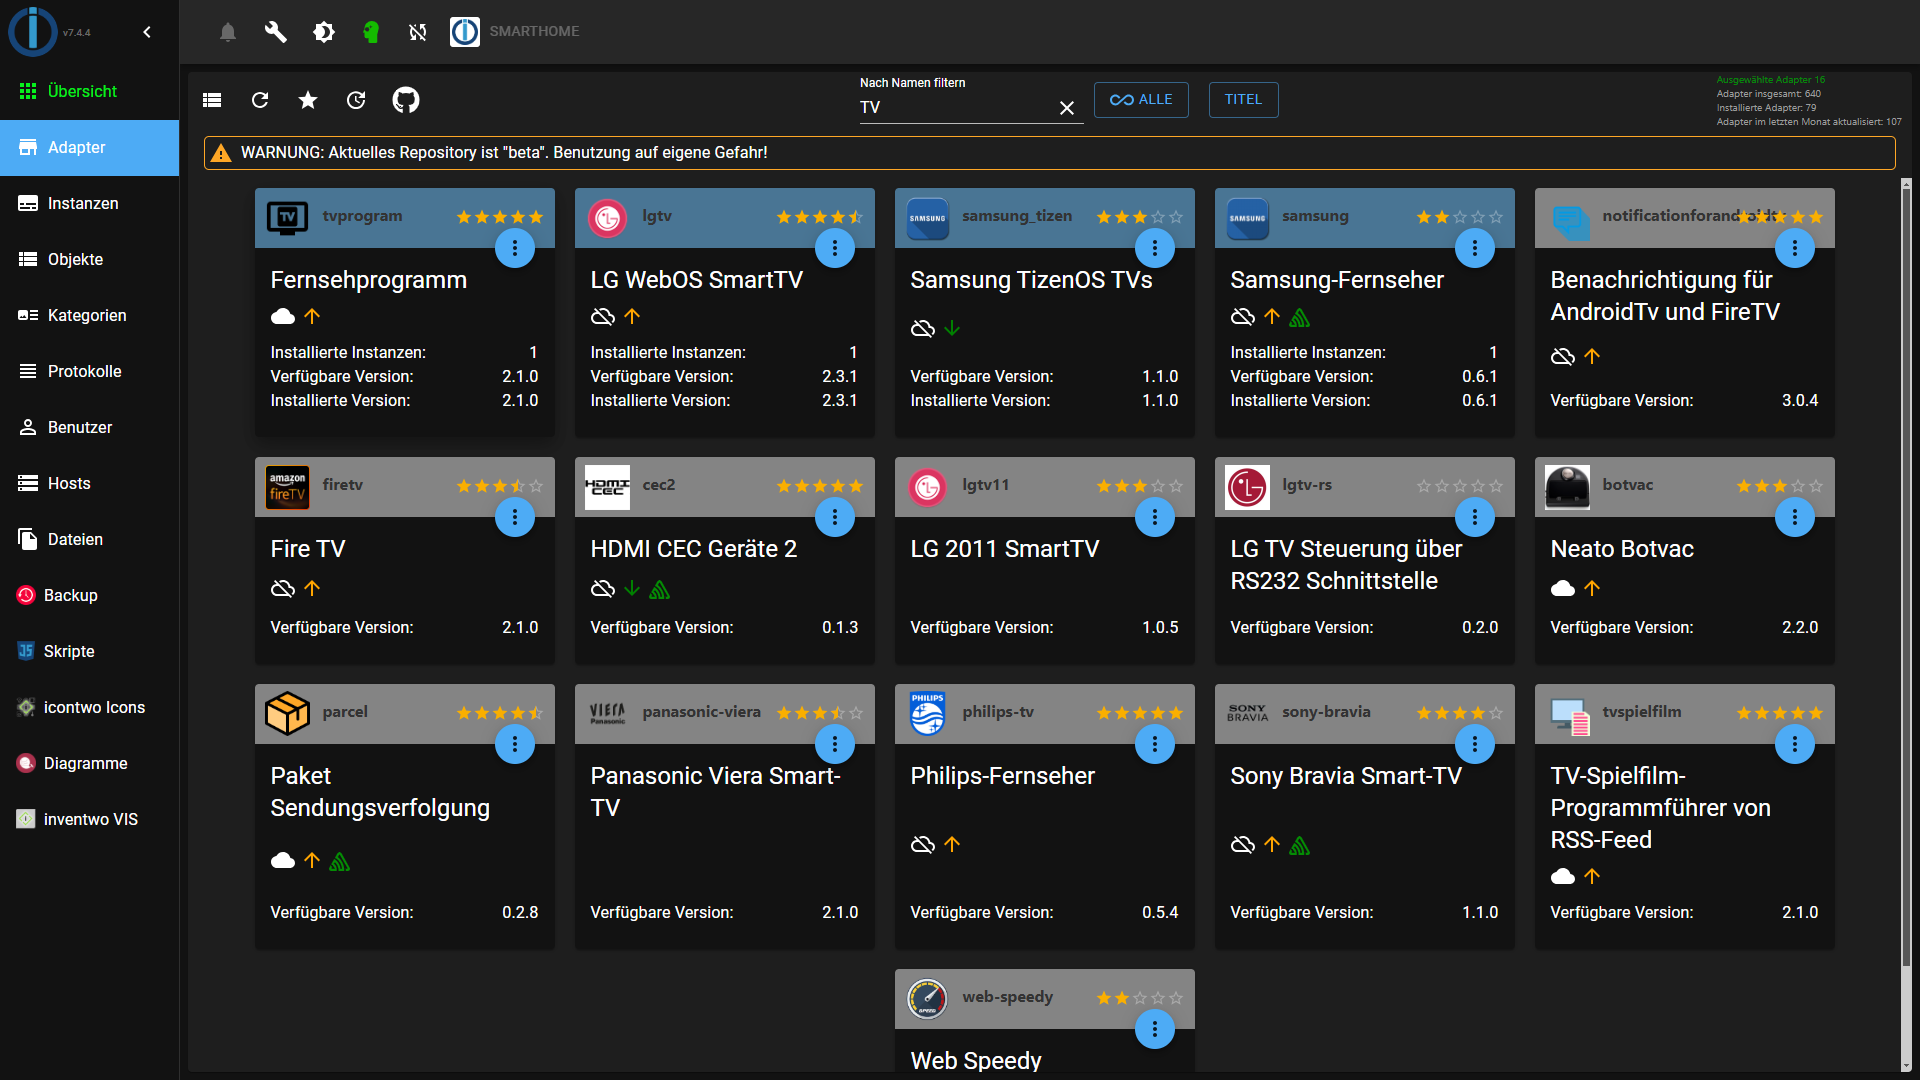Go to Hosts page
Viewport: 1920px width, 1080px height.
click(90, 484)
